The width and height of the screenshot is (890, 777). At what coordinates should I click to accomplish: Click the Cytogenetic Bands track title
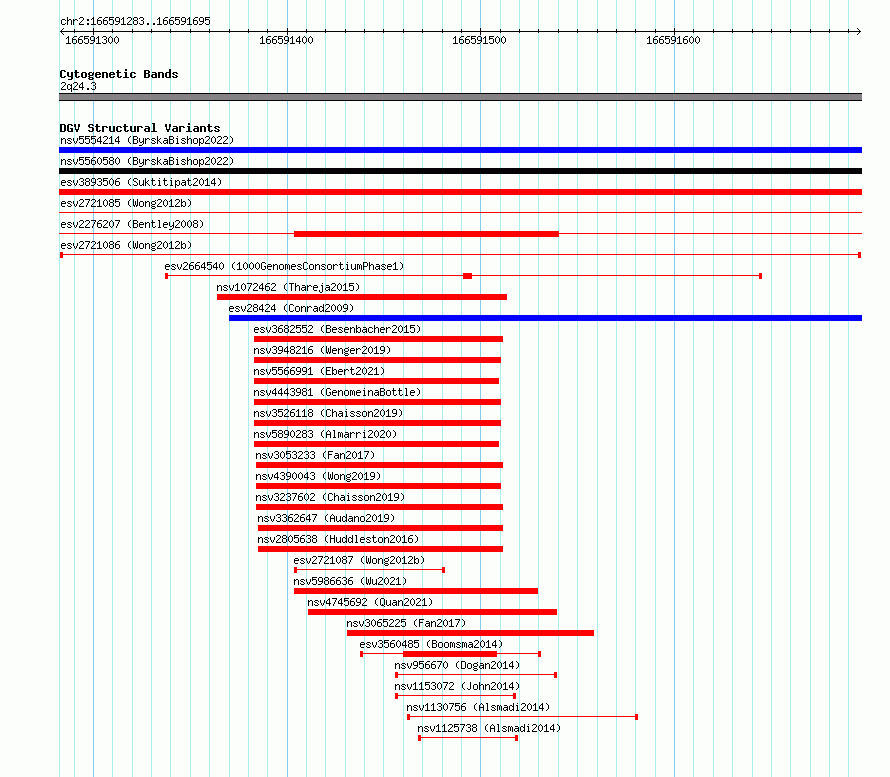[x=119, y=74]
